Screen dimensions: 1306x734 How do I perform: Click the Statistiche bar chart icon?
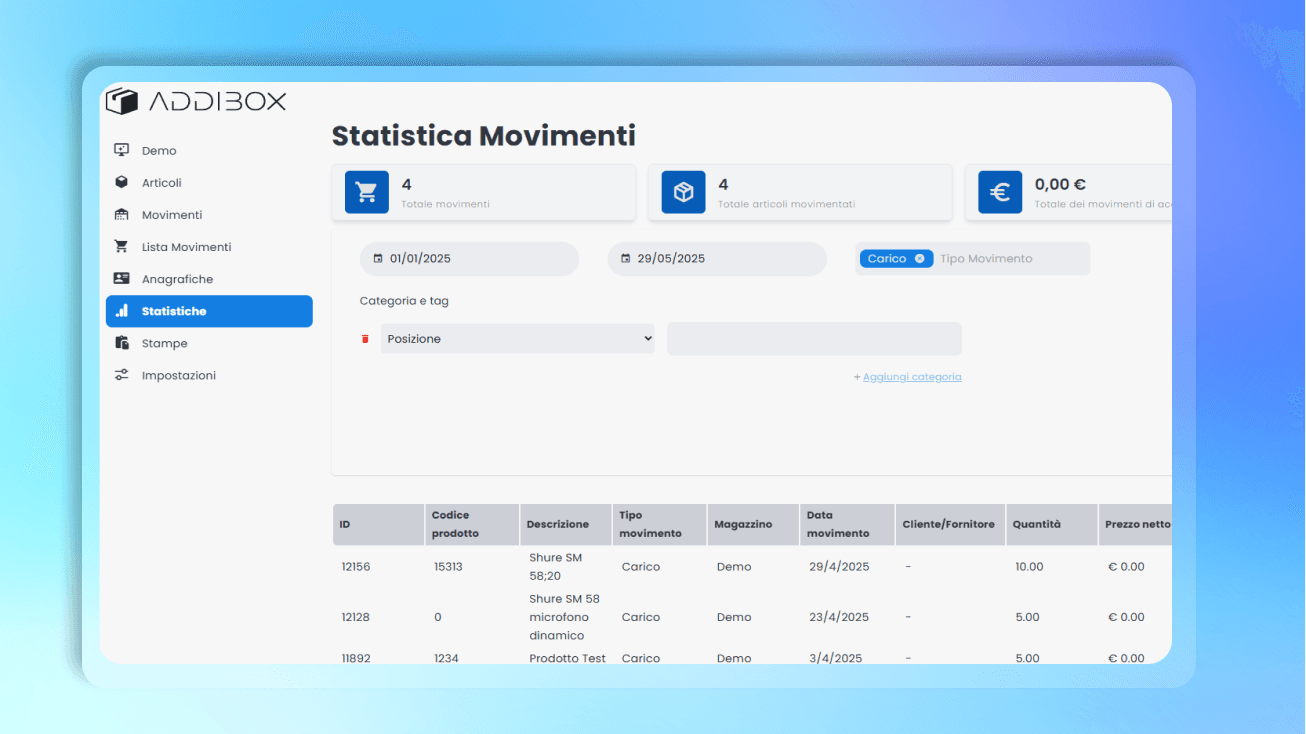click(122, 310)
